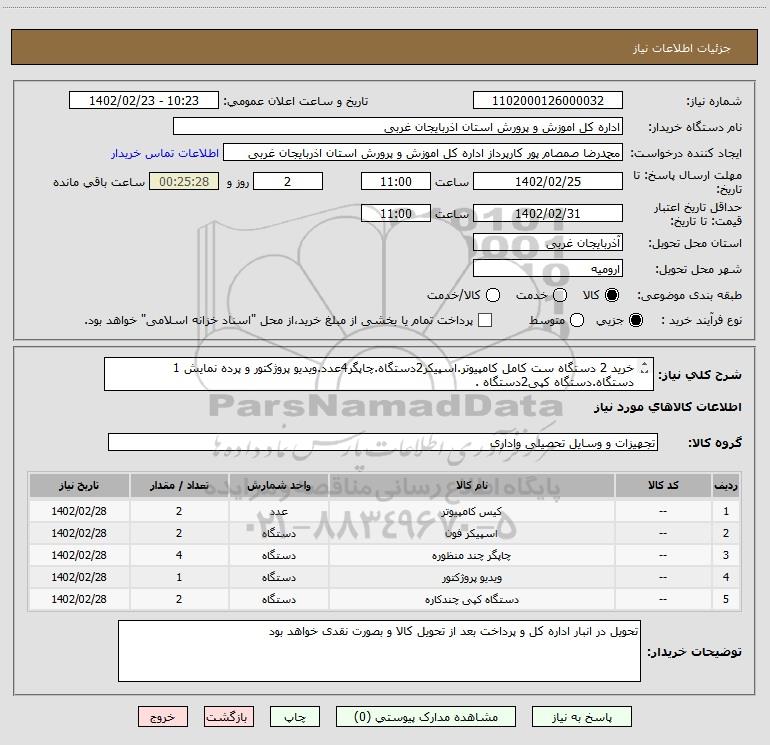
Task: Click quantity 1 in the ویدیو پروژکتور row
Action: click(179, 577)
